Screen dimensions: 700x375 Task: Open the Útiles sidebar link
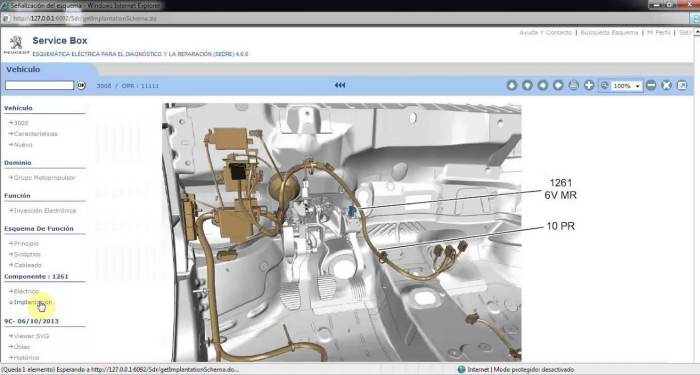pos(21,347)
